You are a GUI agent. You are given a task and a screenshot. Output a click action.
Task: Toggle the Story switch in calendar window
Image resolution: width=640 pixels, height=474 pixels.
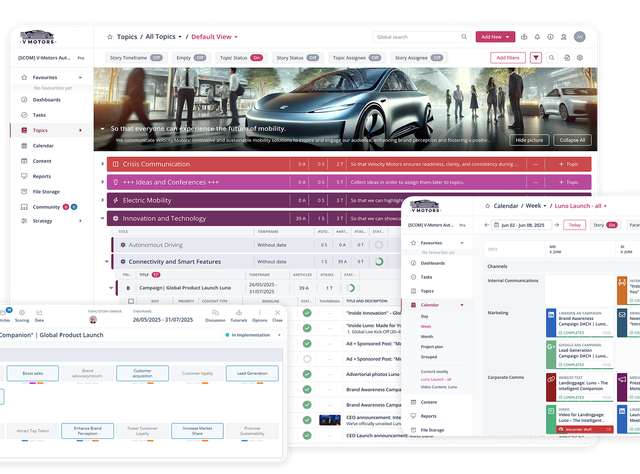612,225
